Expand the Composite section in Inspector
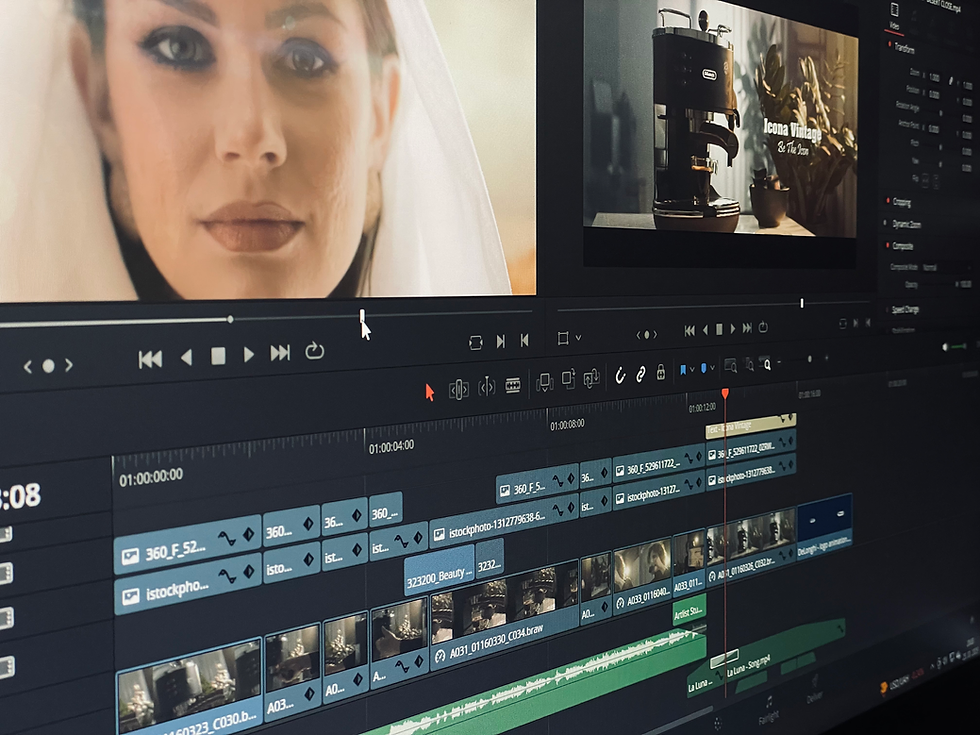The width and height of the screenshot is (980, 735). pos(902,246)
